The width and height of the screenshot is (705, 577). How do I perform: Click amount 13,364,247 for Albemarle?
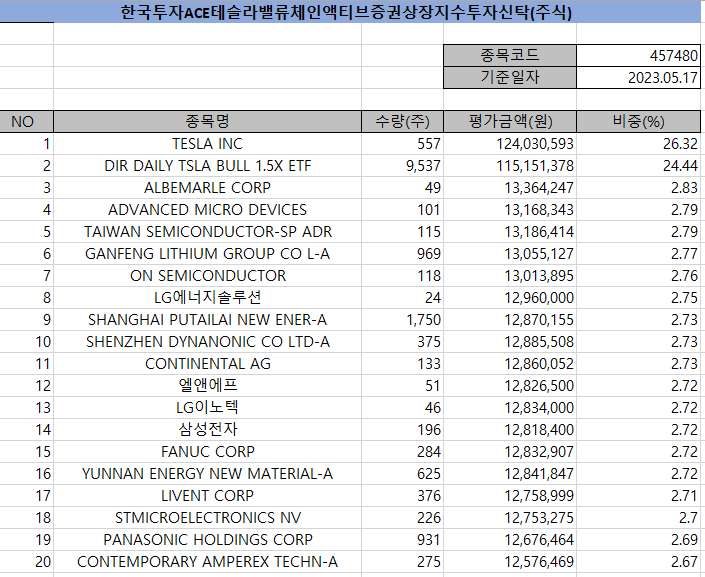point(510,188)
